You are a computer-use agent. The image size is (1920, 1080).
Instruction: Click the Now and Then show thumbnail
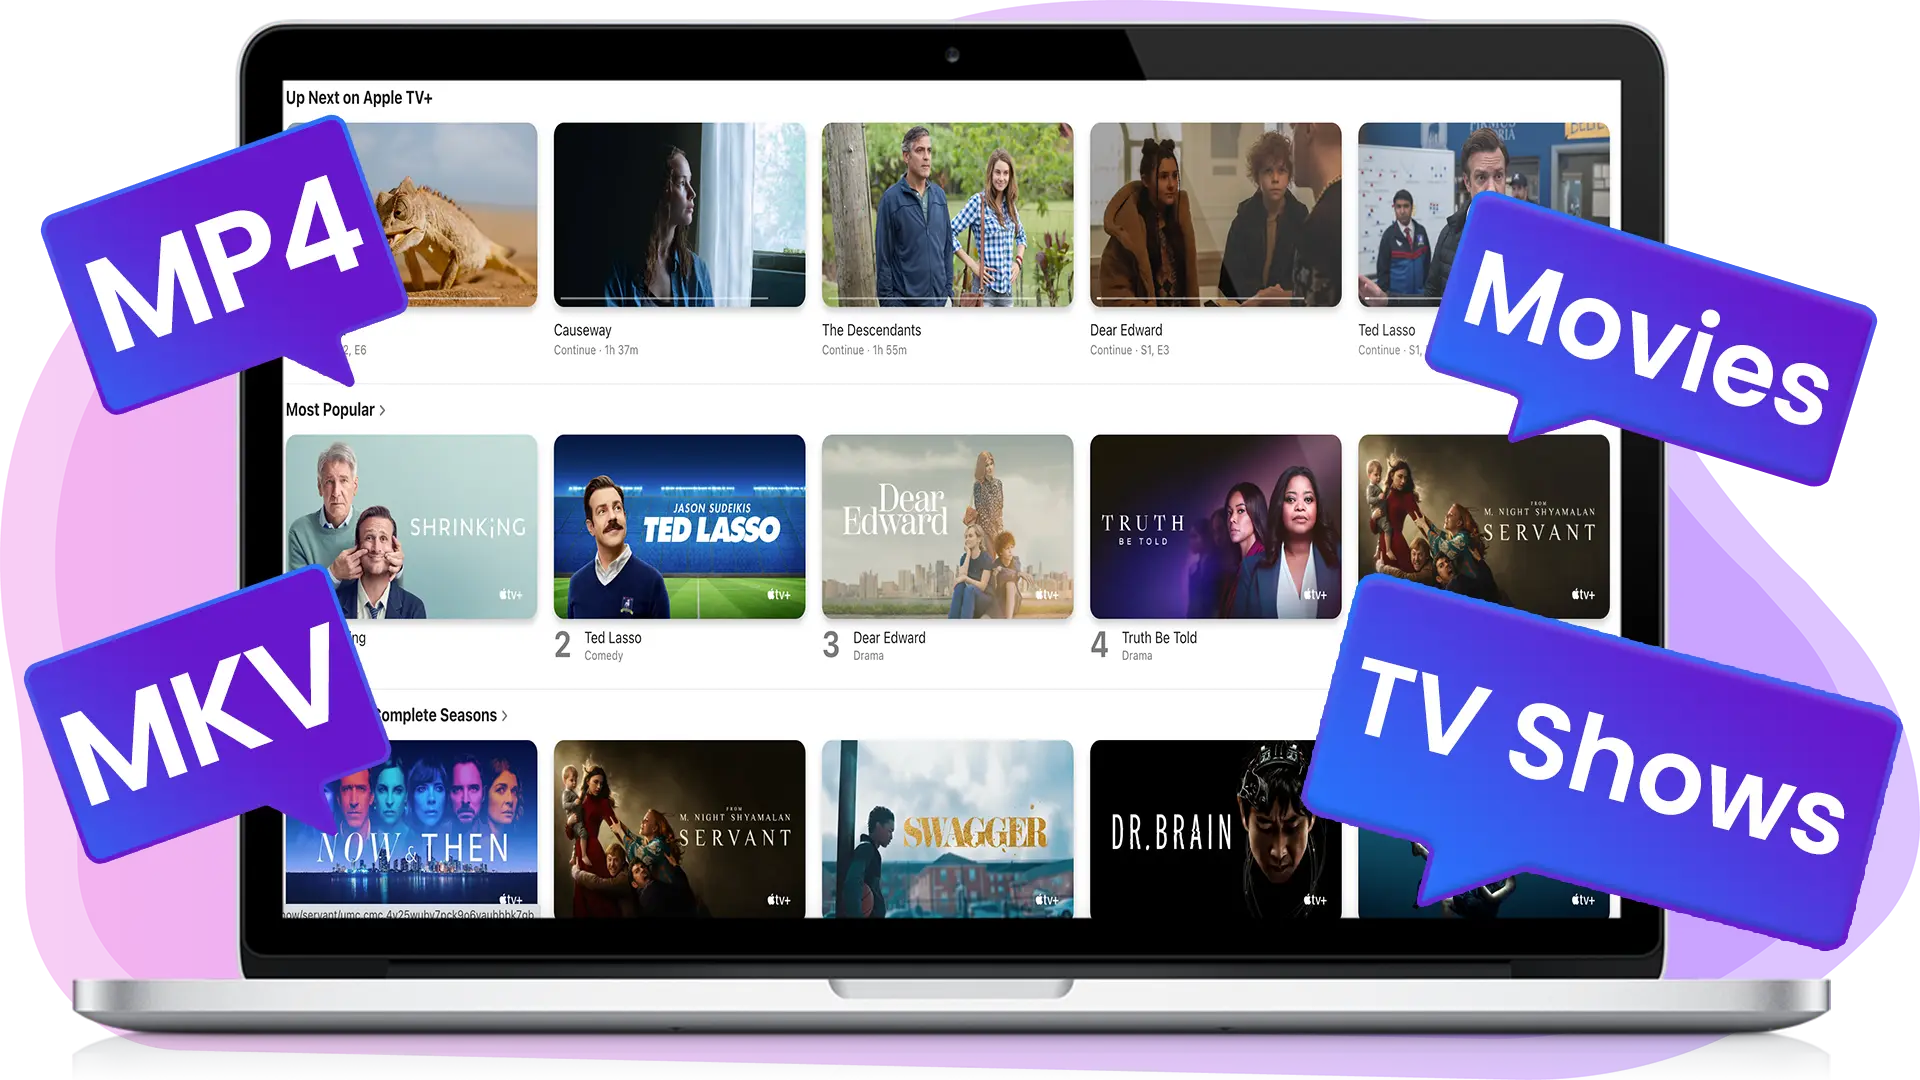[x=410, y=831]
